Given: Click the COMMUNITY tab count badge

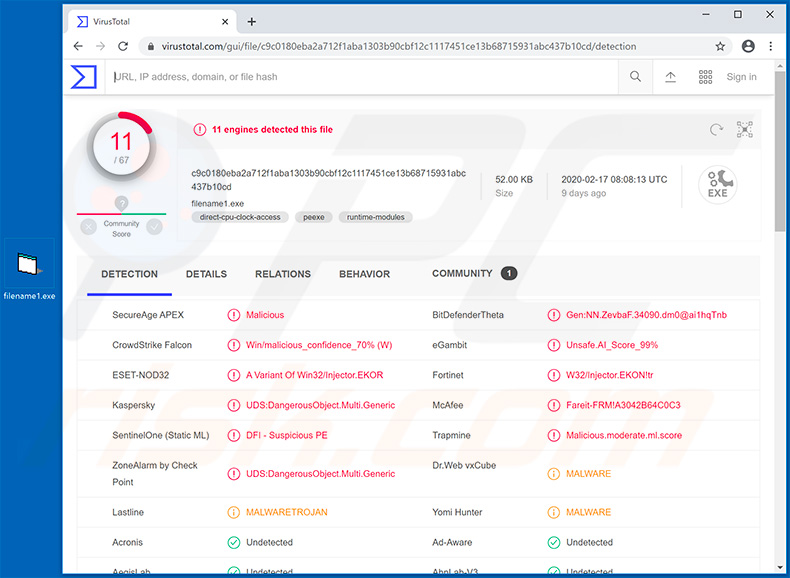Looking at the screenshot, I should click(x=509, y=273).
